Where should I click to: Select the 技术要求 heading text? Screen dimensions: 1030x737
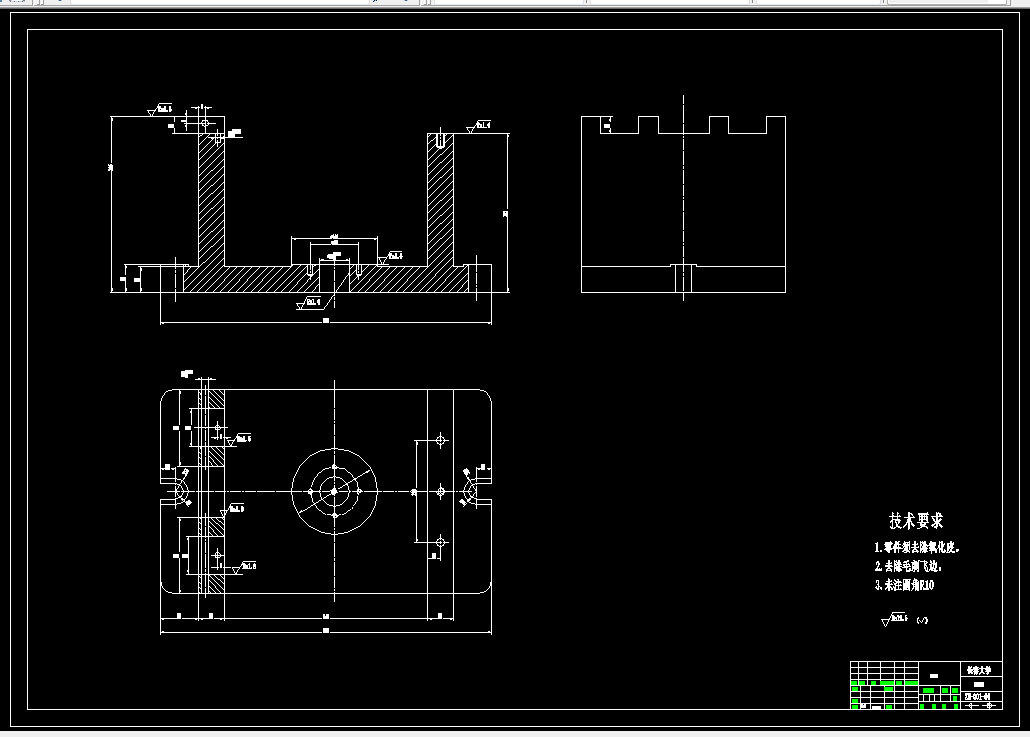click(x=916, y=521)
